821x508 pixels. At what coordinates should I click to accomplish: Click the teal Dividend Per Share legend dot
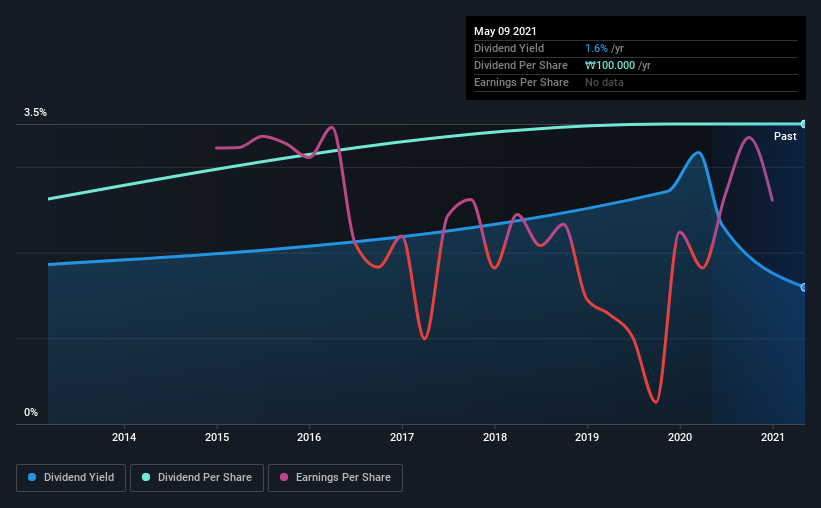146,477
